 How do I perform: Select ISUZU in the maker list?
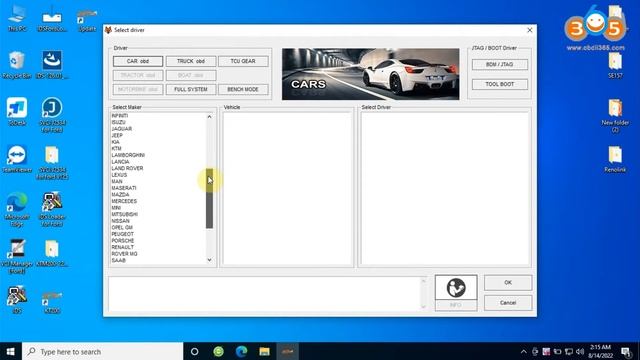point(118,122)
